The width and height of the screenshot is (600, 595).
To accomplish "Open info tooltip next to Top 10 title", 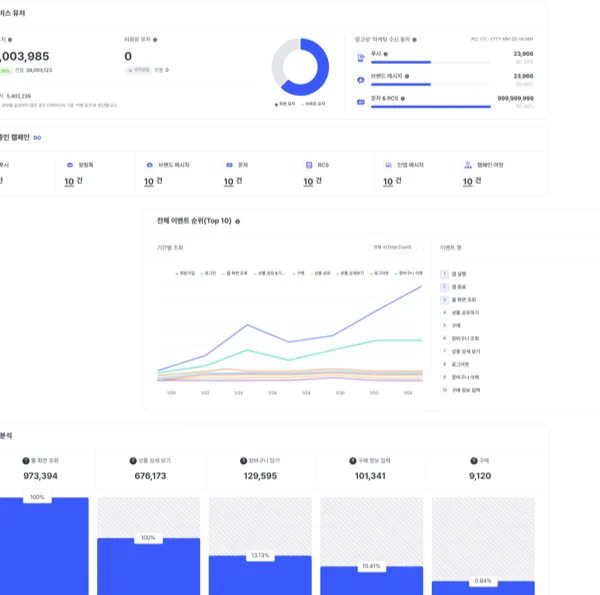I will coord(238,222).
